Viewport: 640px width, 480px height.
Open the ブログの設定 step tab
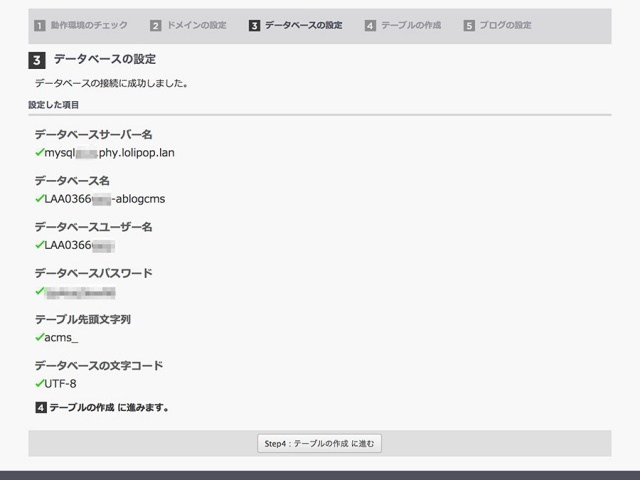pos(505,25)
